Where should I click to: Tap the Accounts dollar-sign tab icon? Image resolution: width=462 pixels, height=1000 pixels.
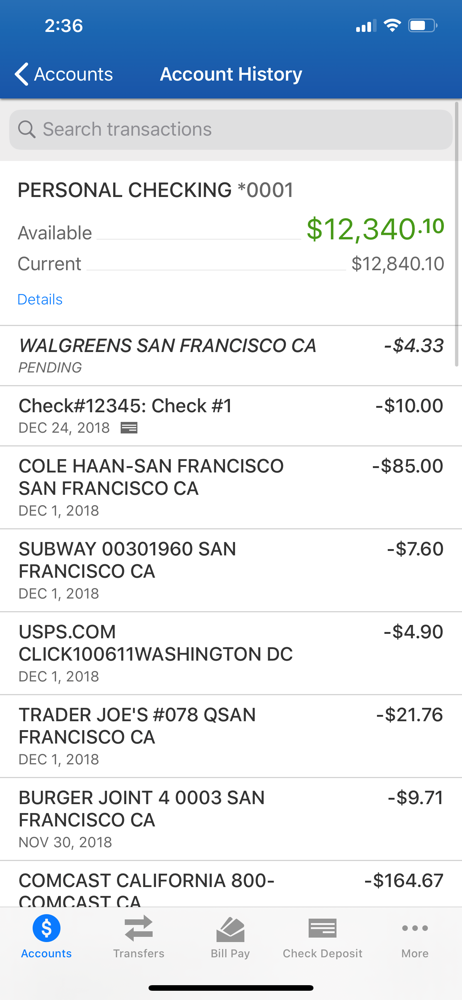46,928
